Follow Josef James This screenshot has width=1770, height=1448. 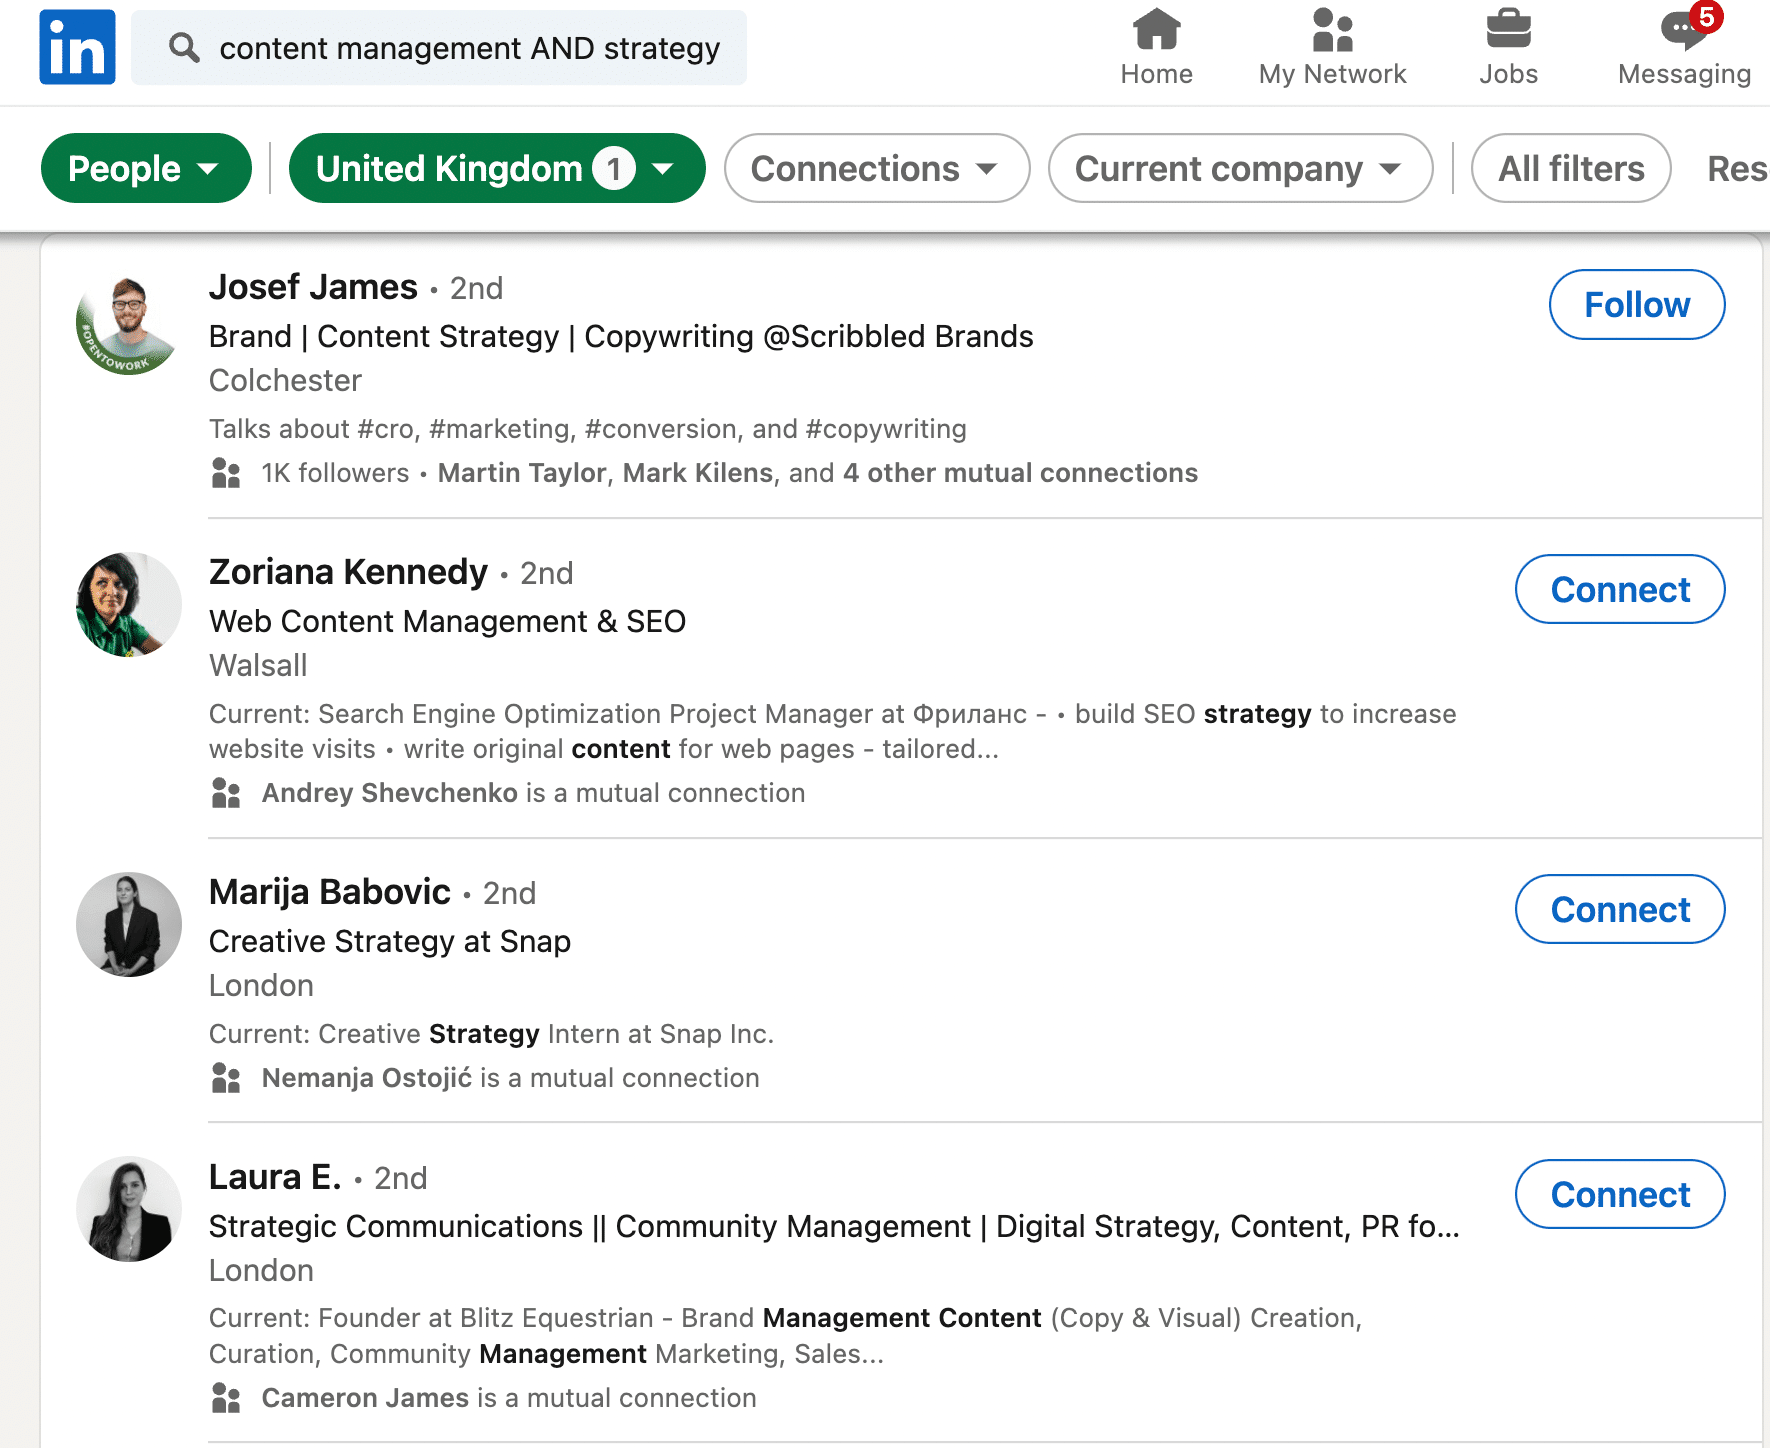1636,305
